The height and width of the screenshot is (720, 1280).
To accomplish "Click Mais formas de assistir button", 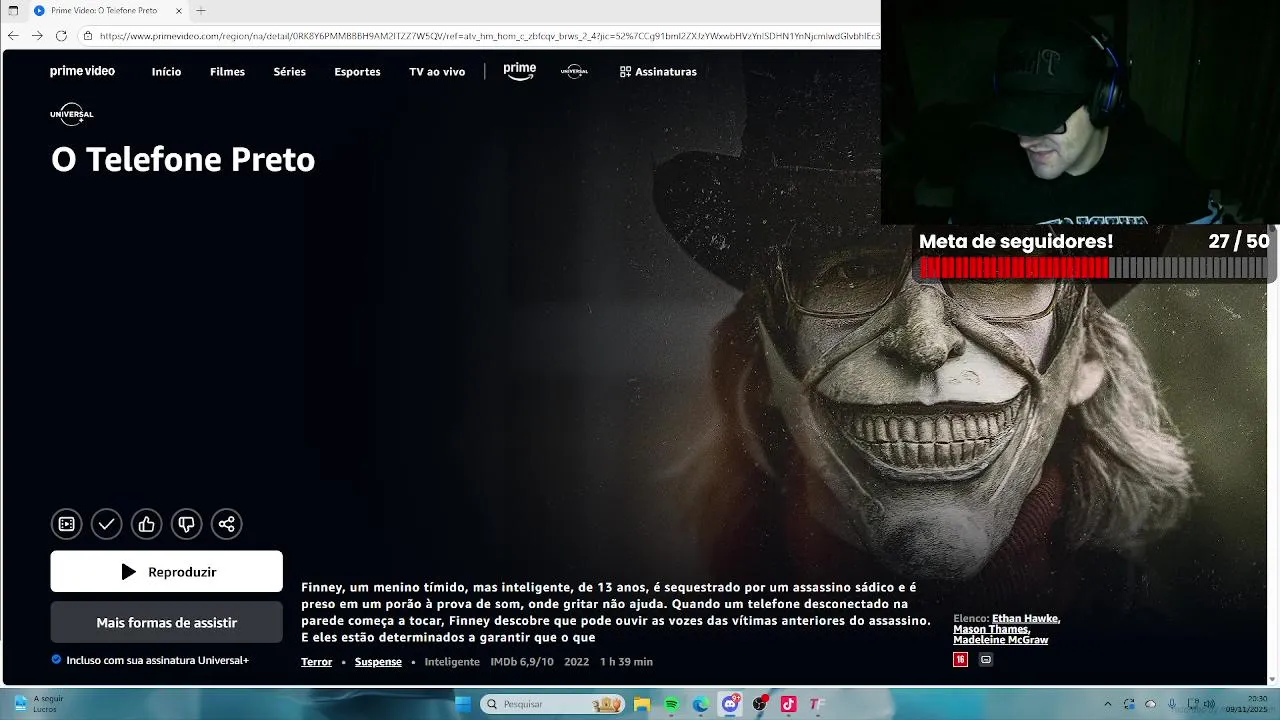I will (x=166, y=622).
